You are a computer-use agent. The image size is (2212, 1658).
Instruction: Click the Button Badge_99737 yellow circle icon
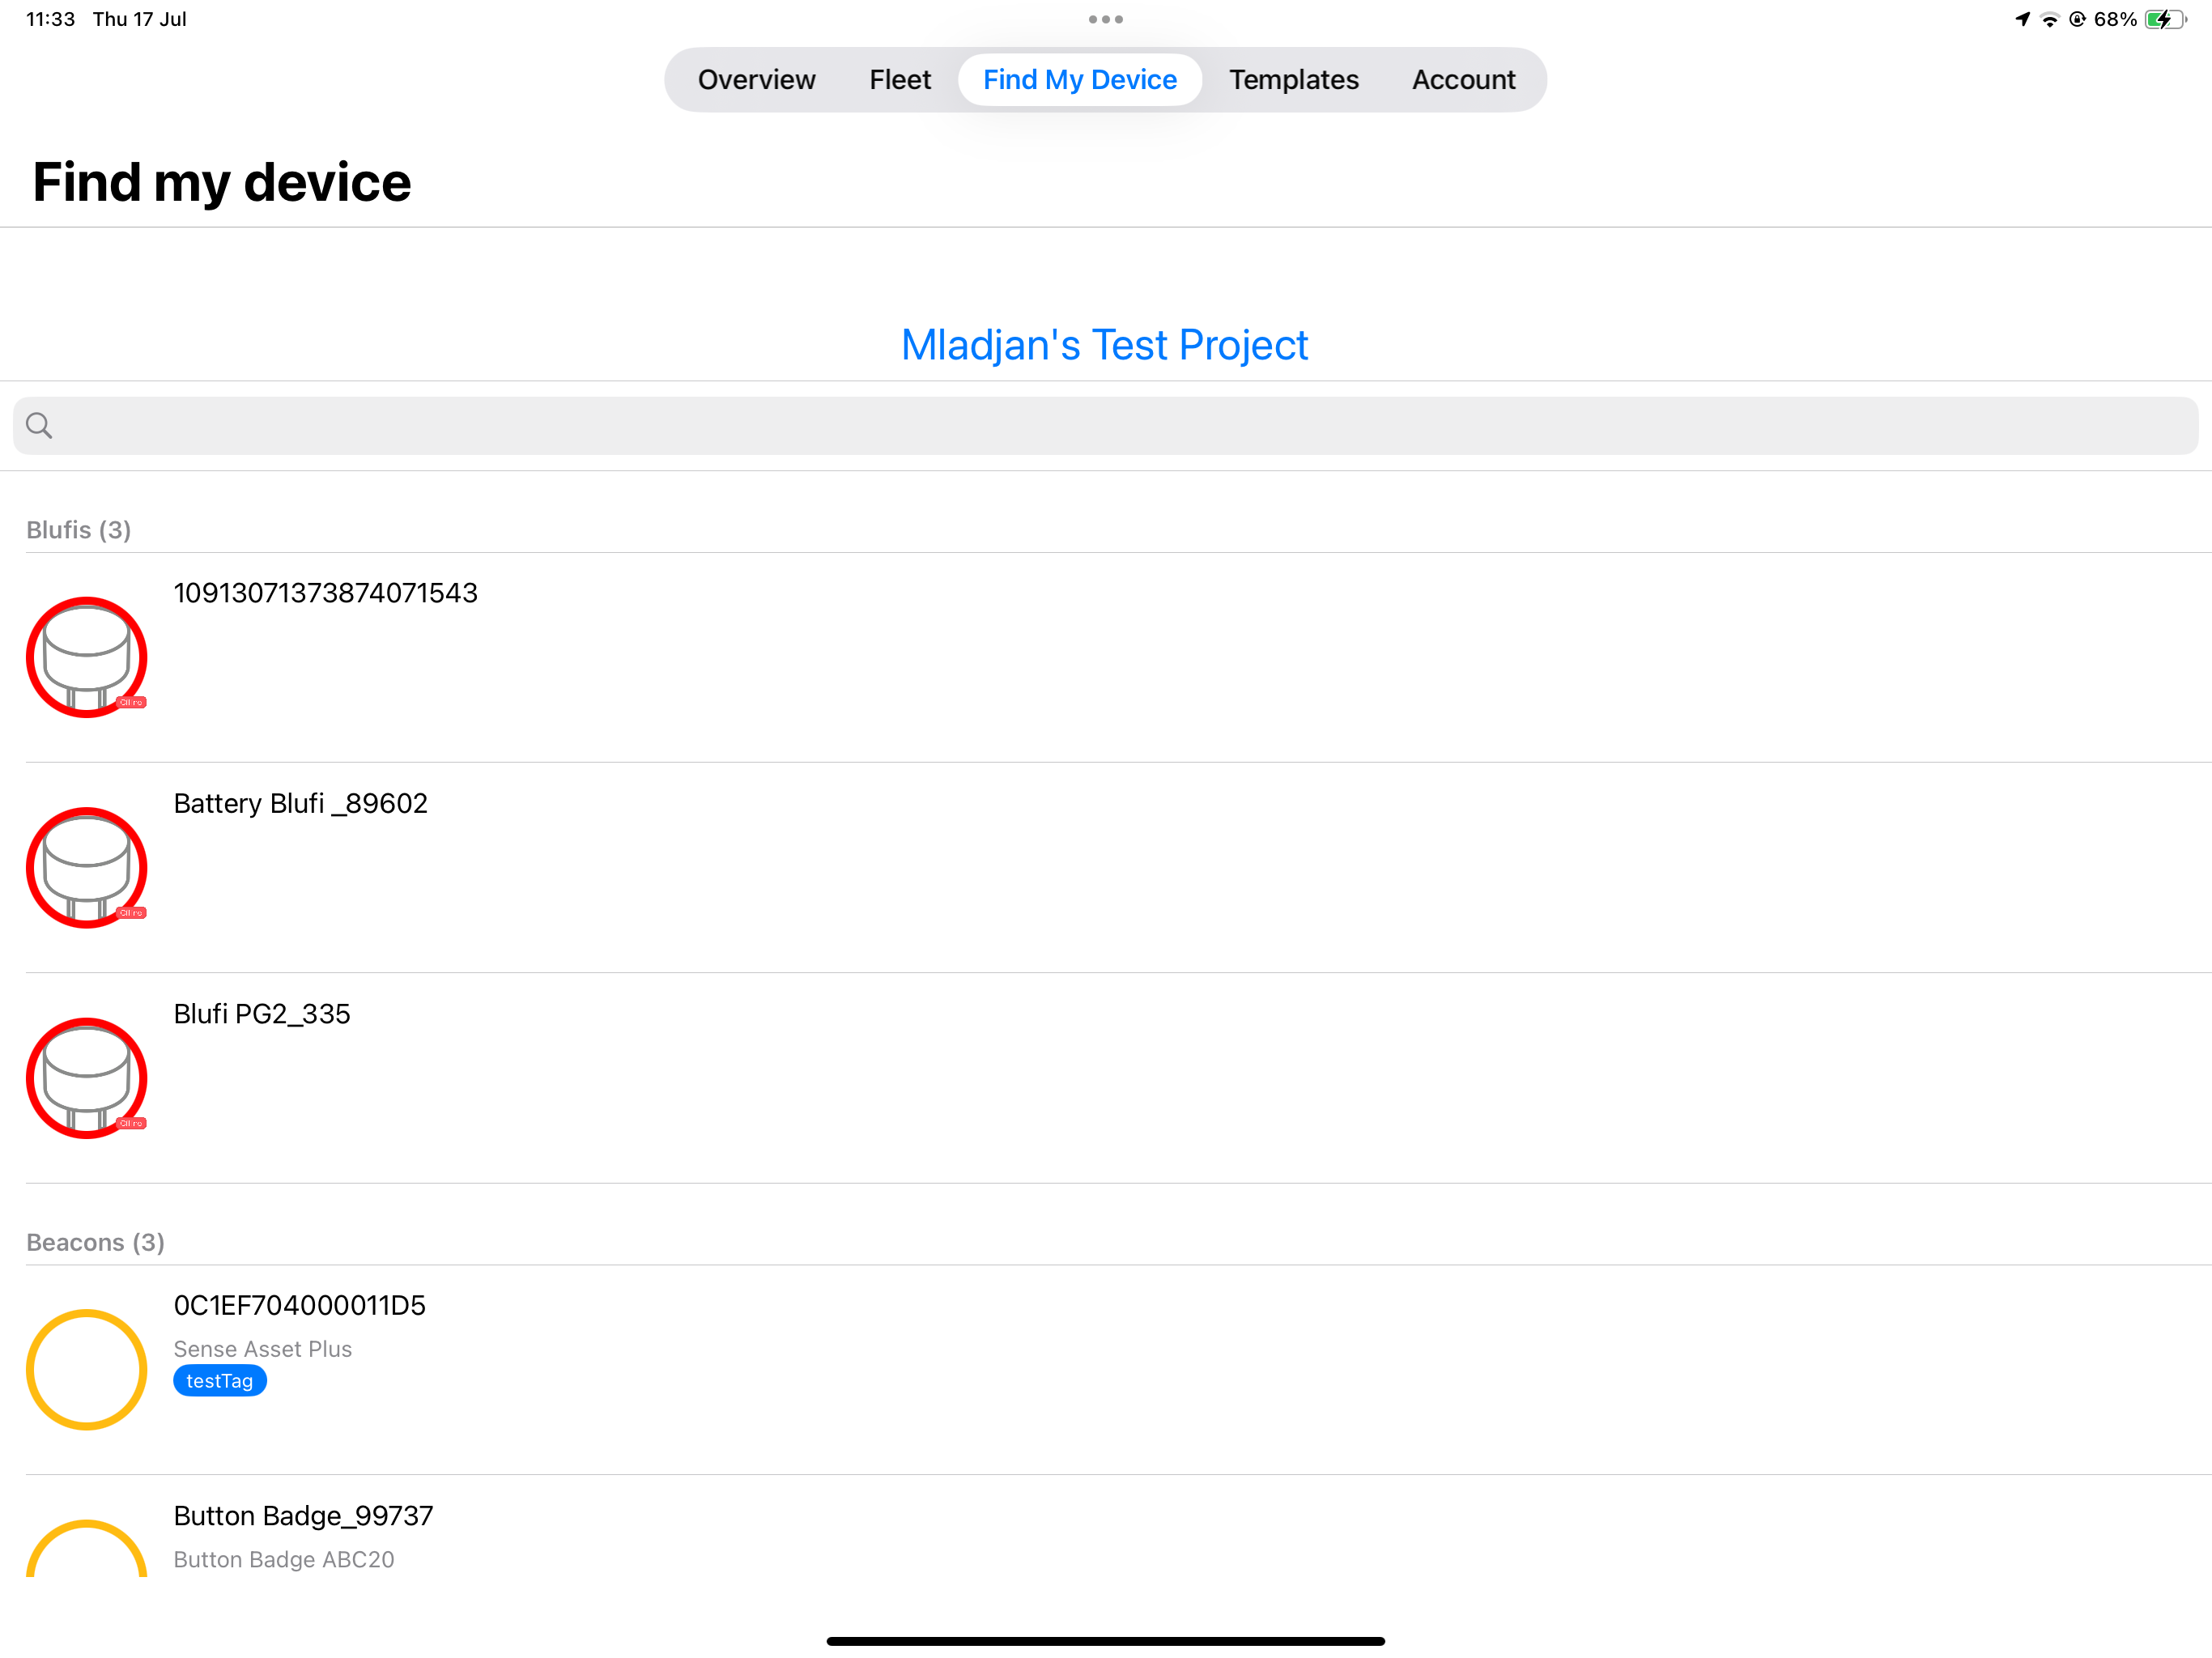(x=87, y=1548)
